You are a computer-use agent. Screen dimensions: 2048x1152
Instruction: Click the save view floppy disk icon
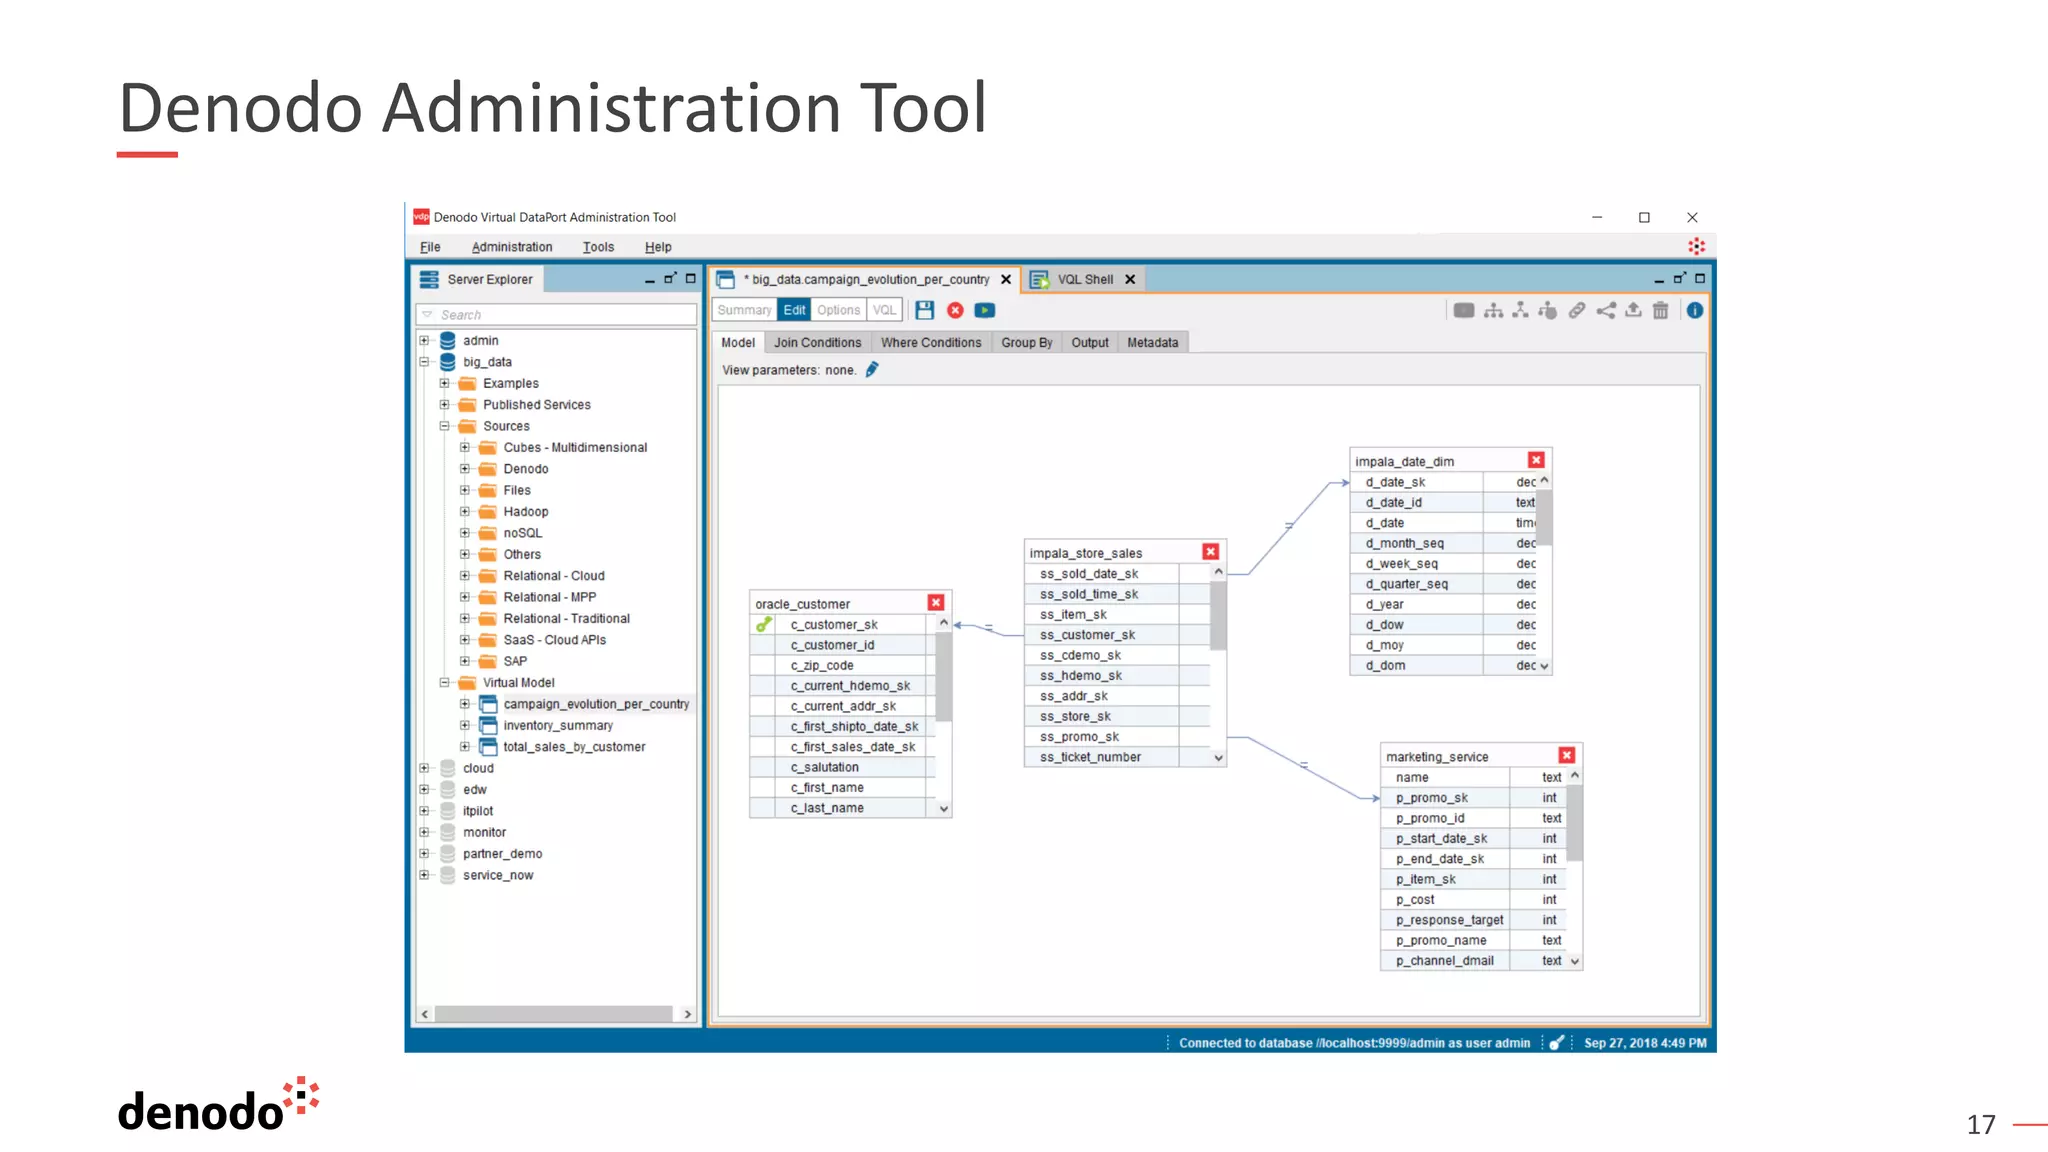[925, 310]
